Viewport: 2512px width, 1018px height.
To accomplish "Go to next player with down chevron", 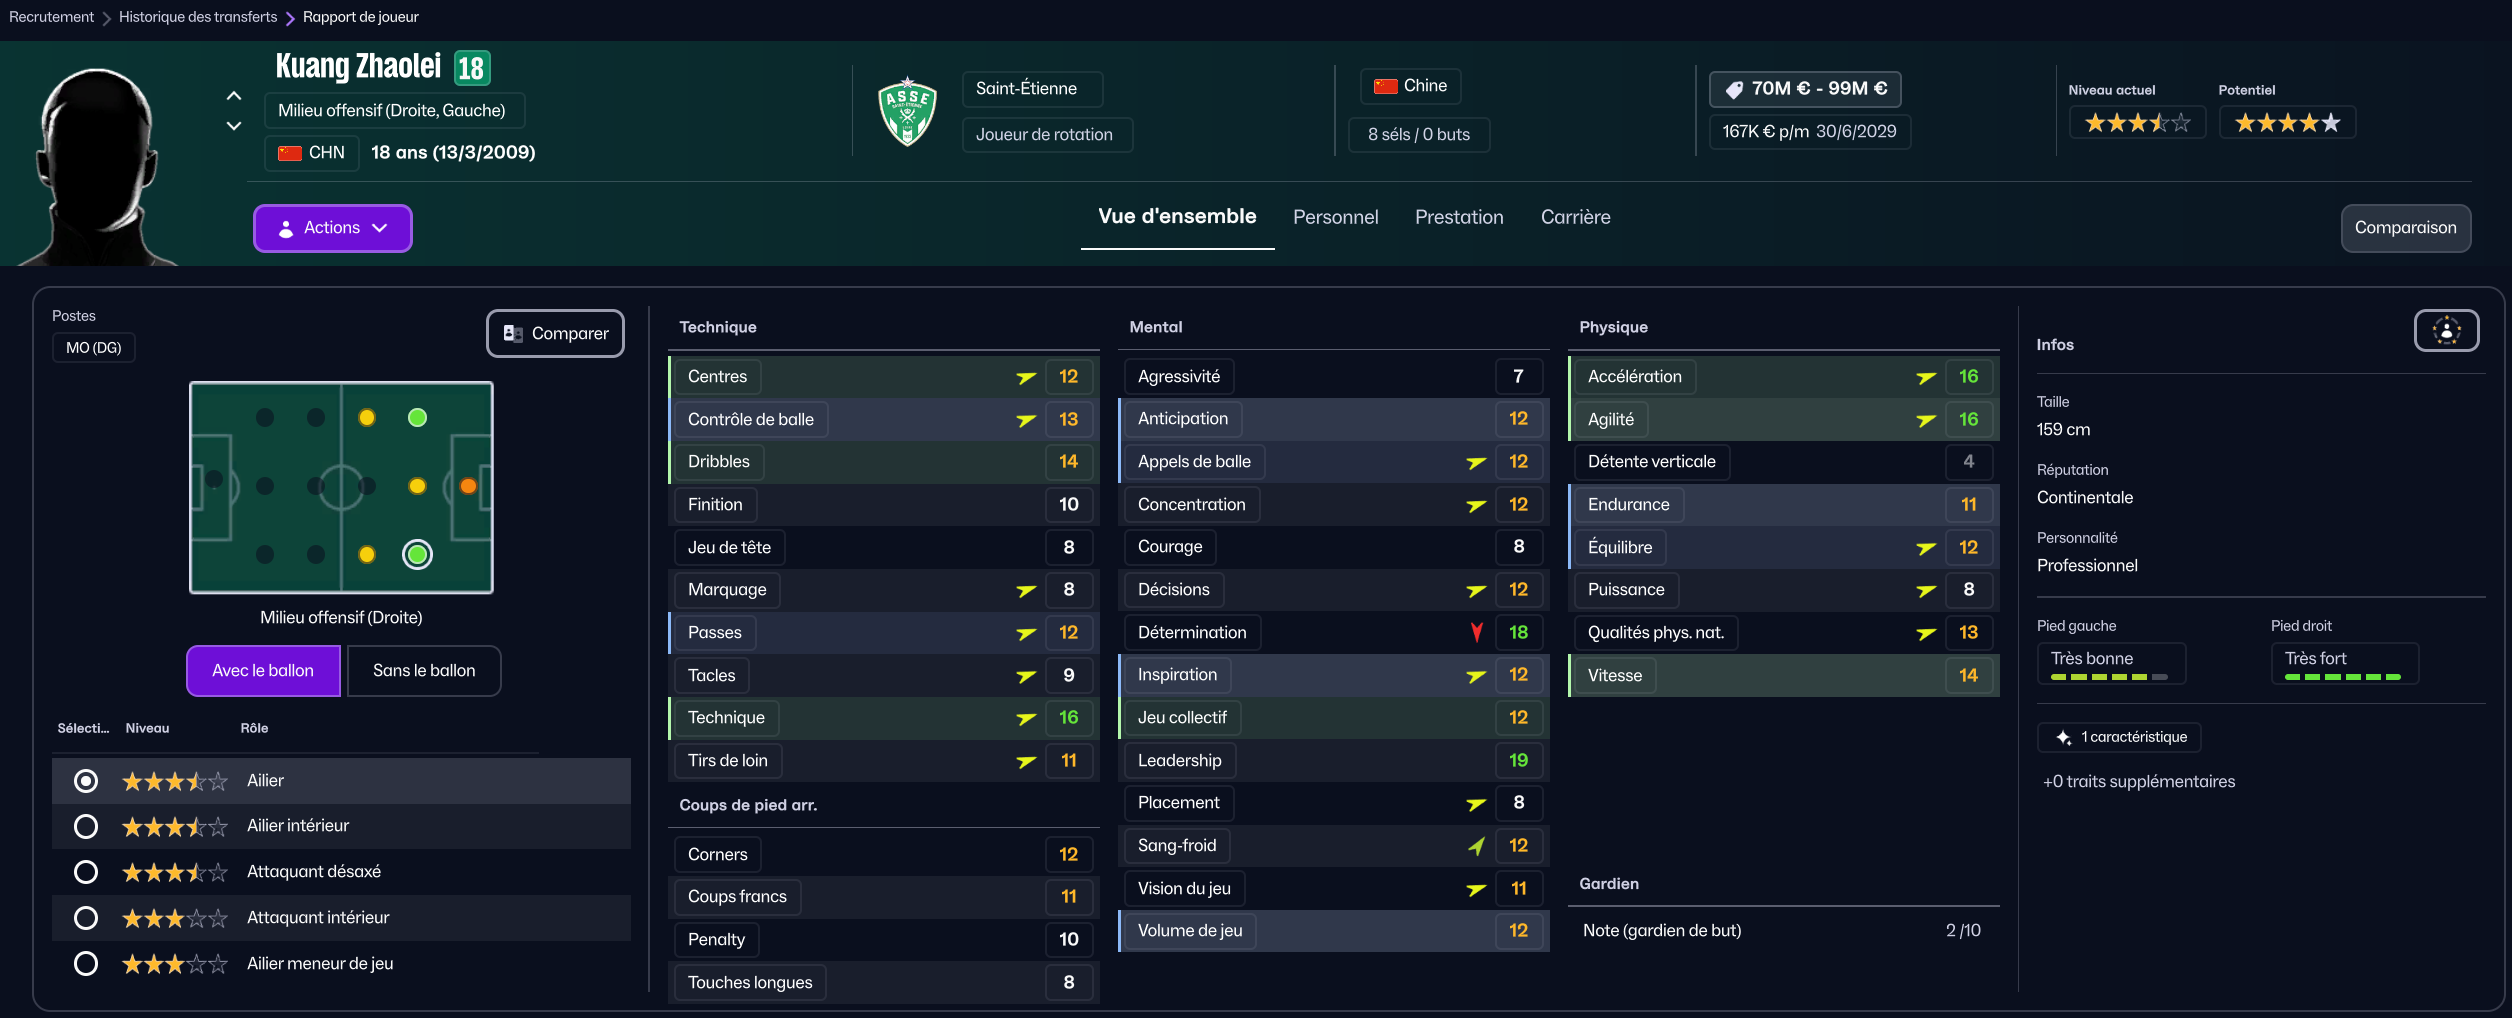I will point(234,126).
